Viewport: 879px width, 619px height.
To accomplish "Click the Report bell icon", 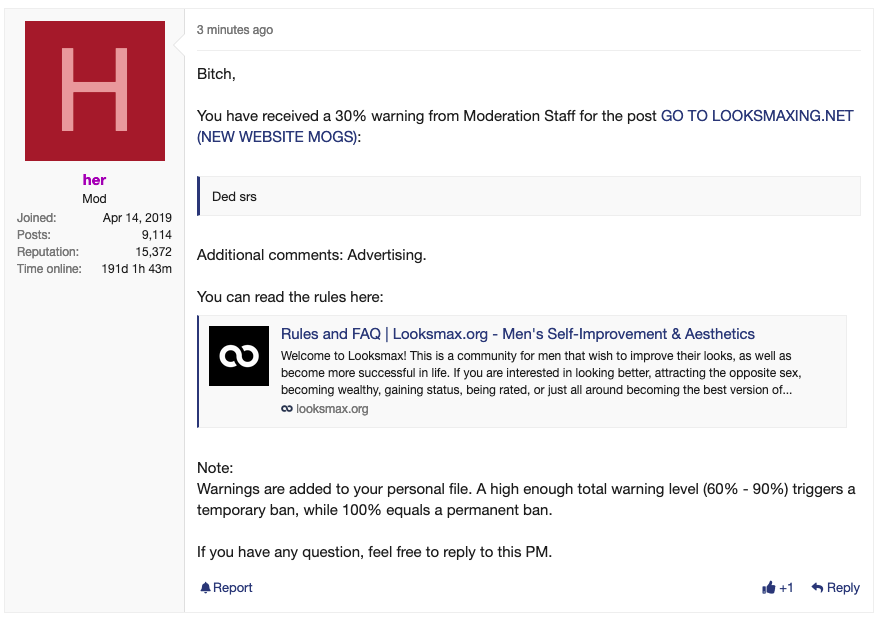I will coord(205,587).
